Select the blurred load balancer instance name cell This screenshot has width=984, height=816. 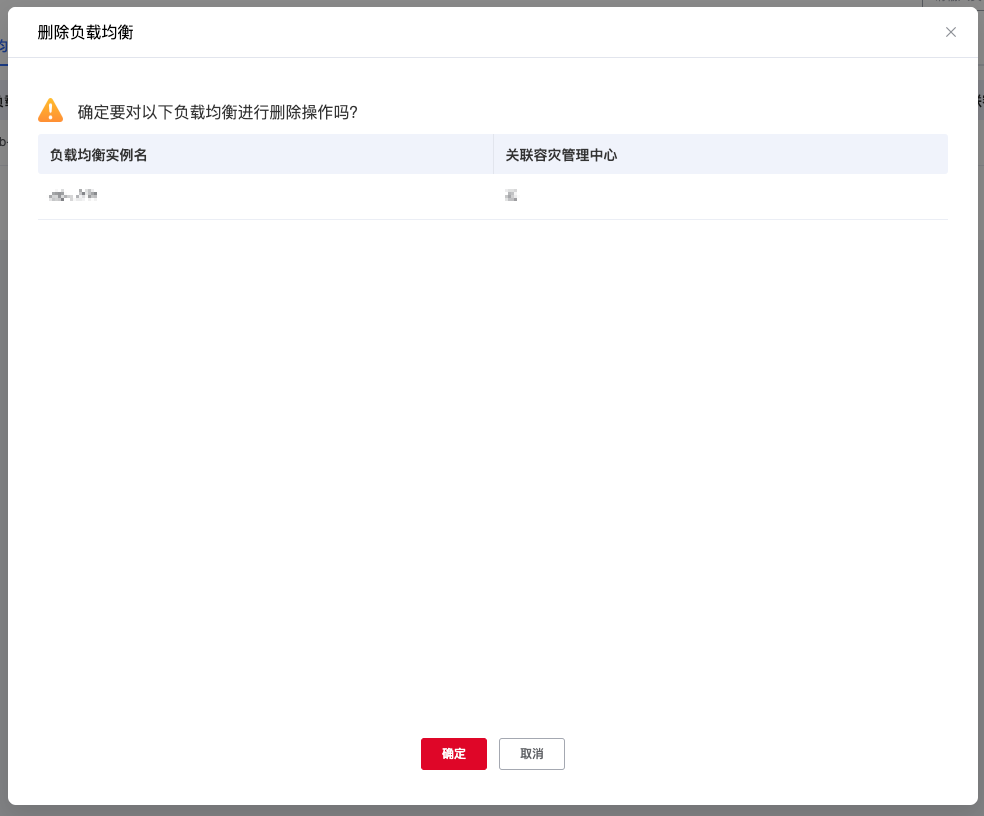(x=73, y=196)
